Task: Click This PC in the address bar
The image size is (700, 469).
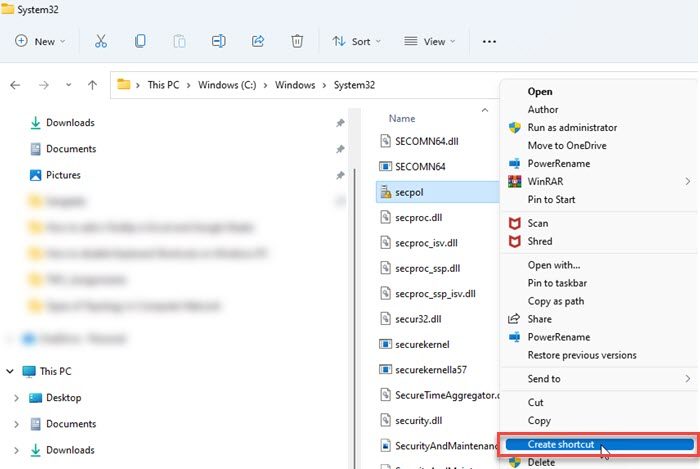Action: click(163, 85)
